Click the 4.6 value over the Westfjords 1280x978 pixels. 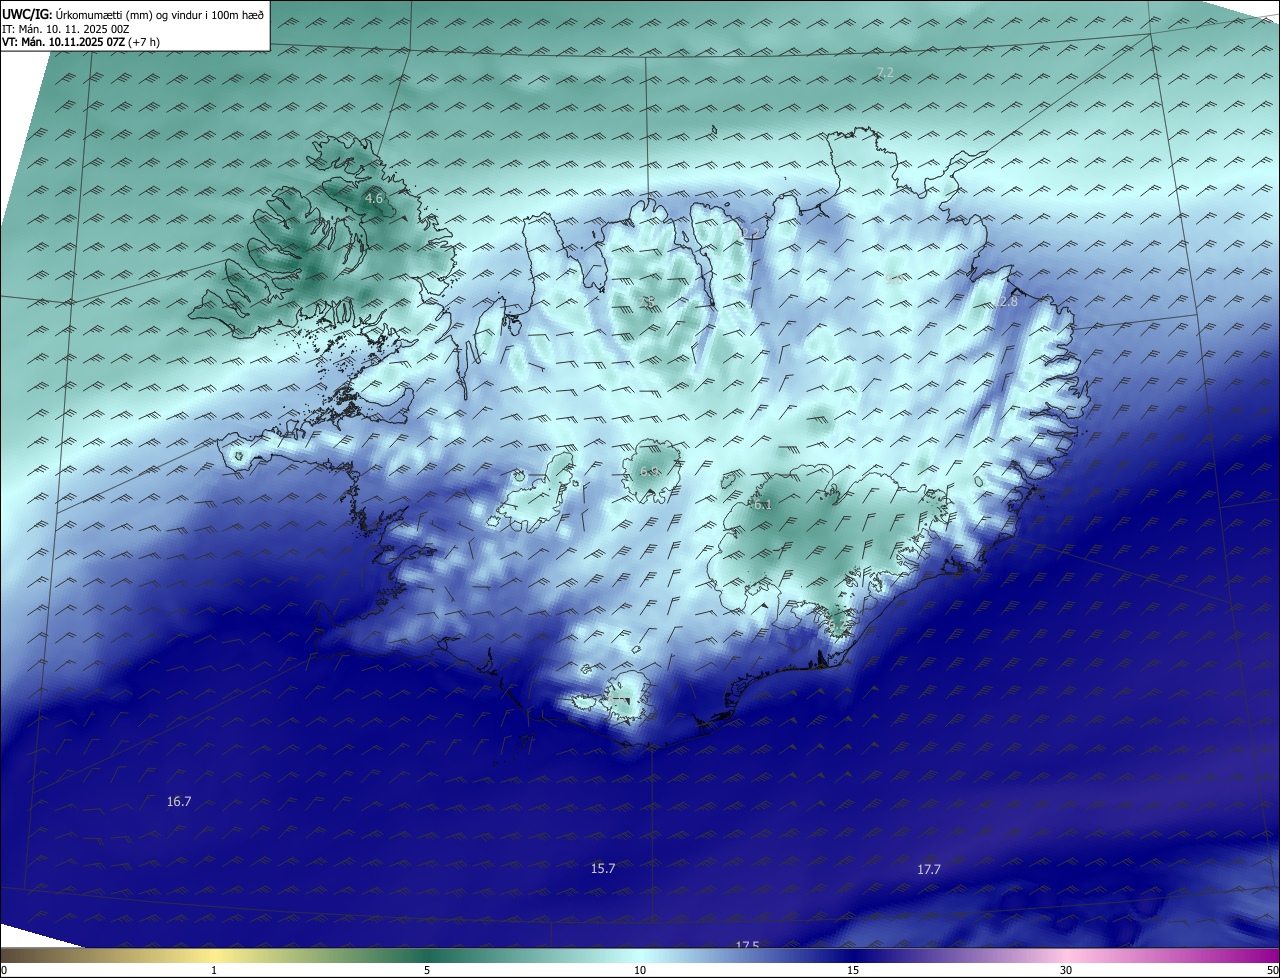(x=373, y=199)
